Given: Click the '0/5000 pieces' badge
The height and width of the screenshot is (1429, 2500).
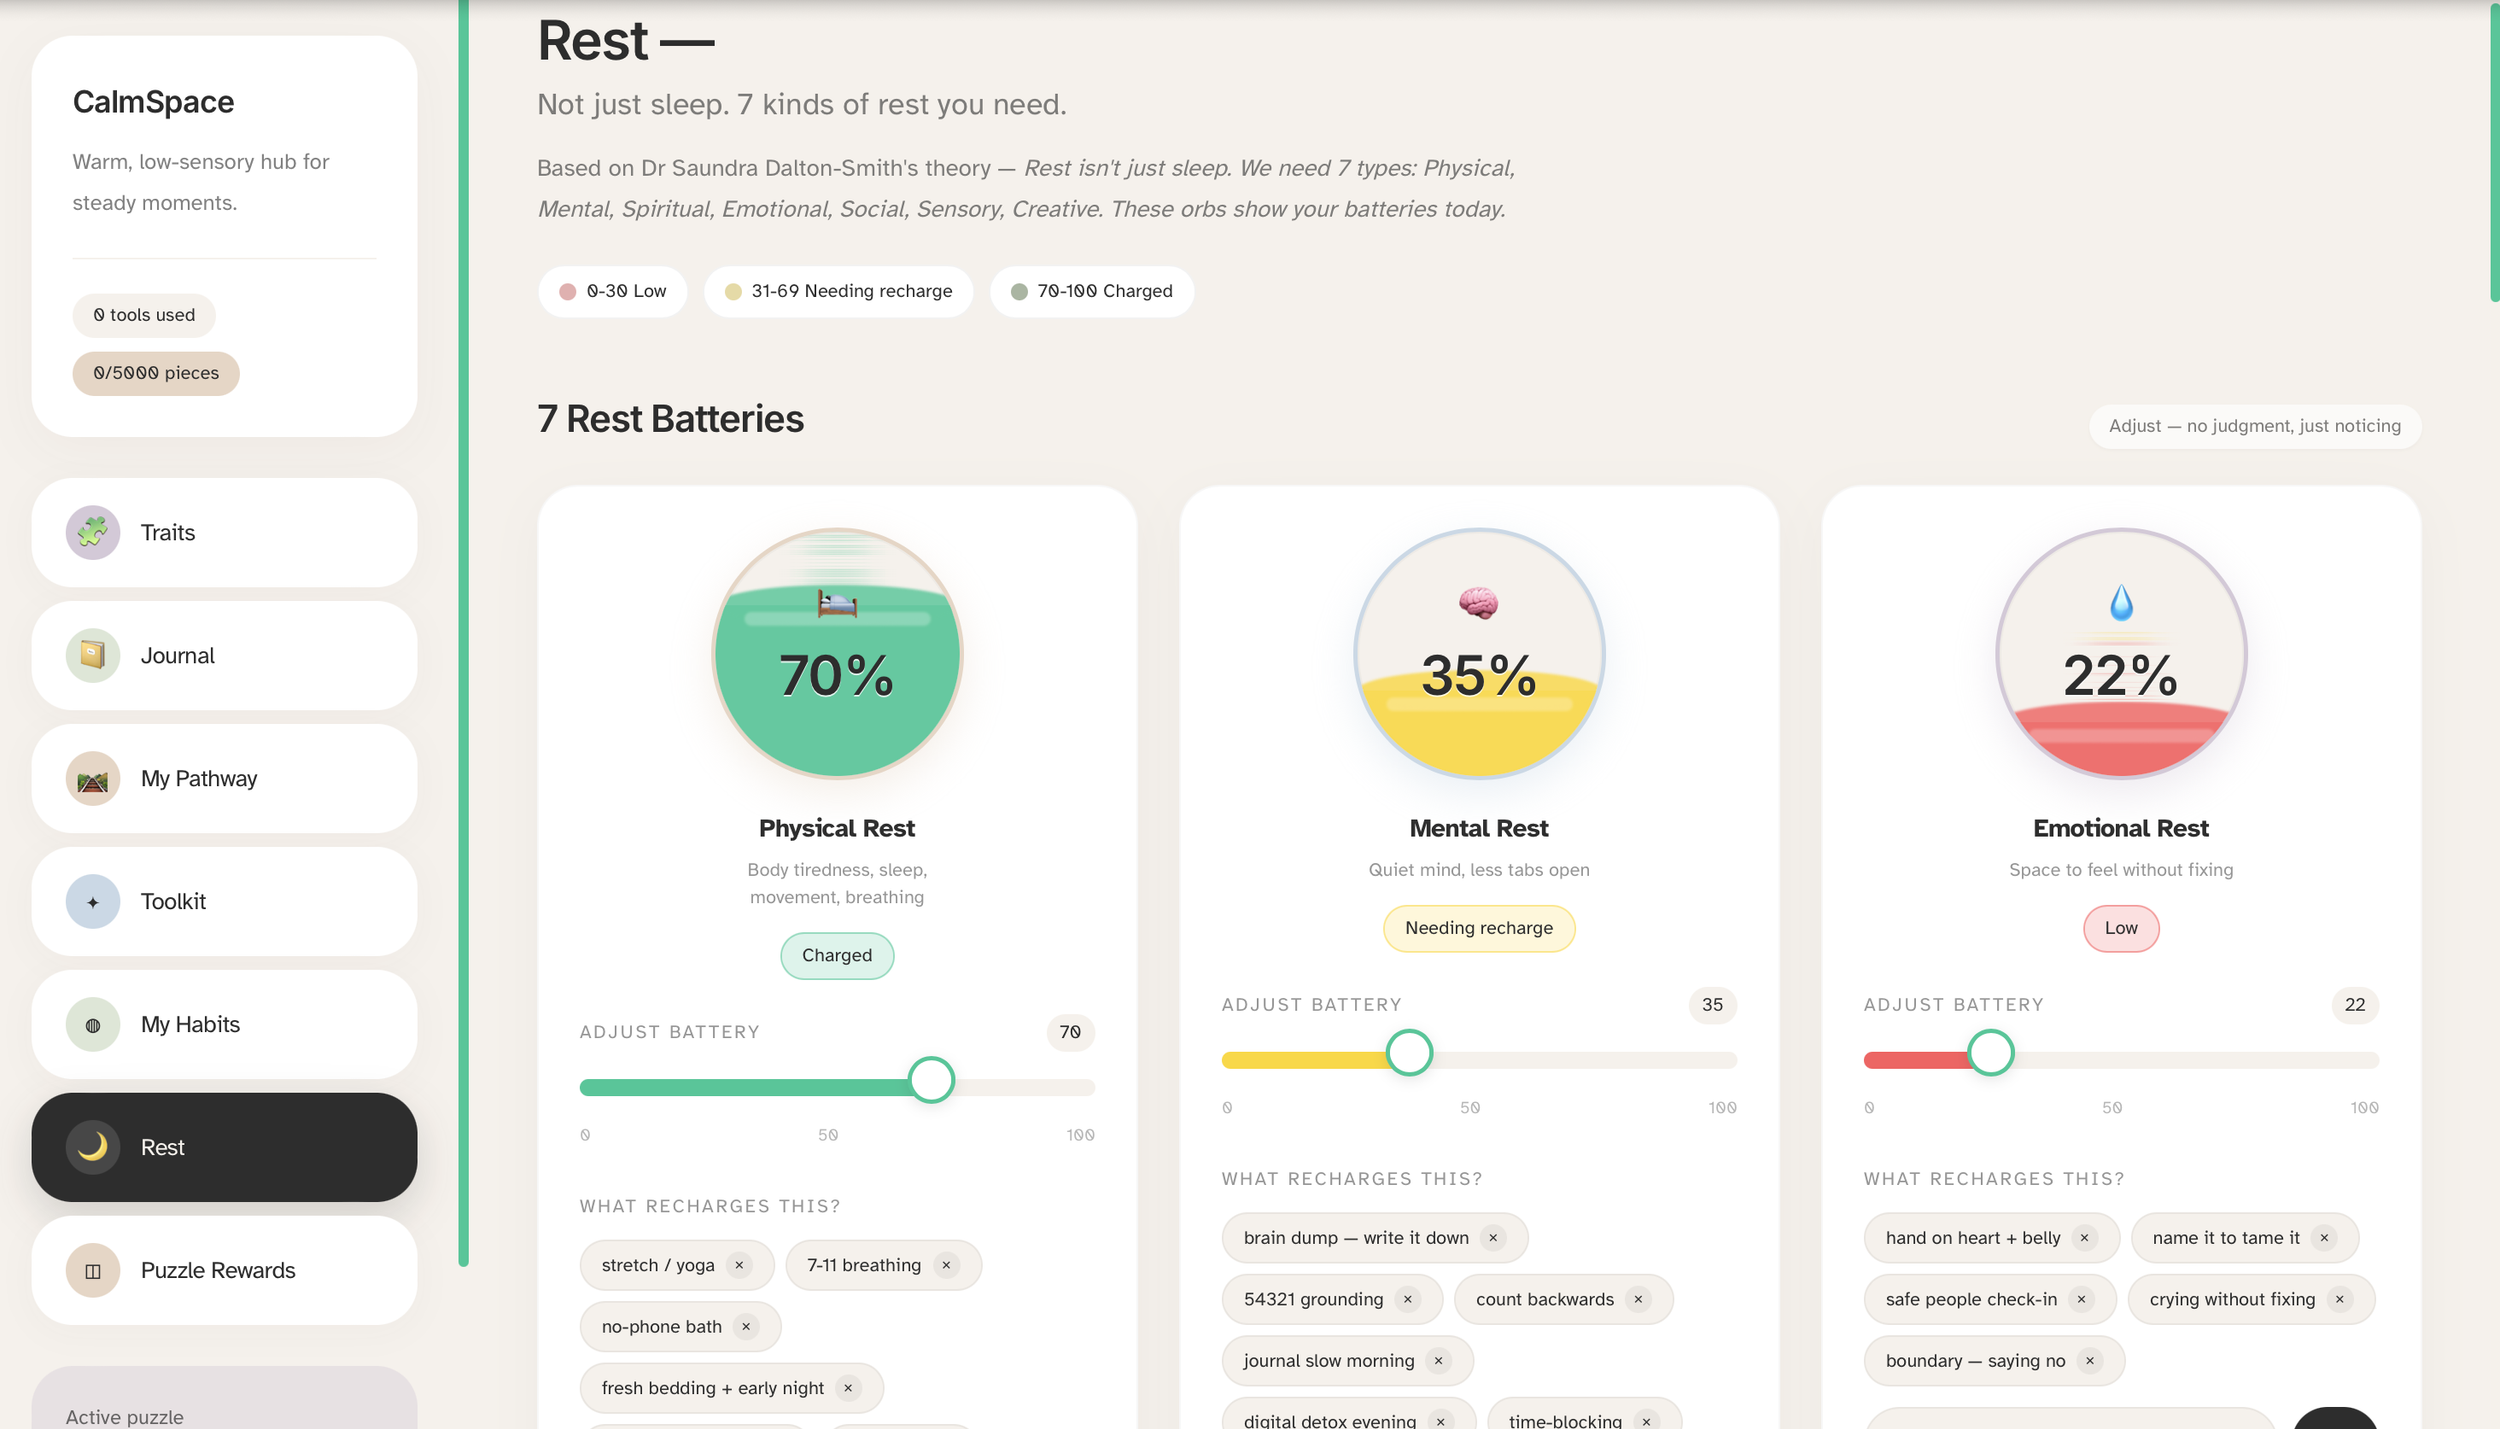Looking at the screenshot, I should (x=156, y=373).
